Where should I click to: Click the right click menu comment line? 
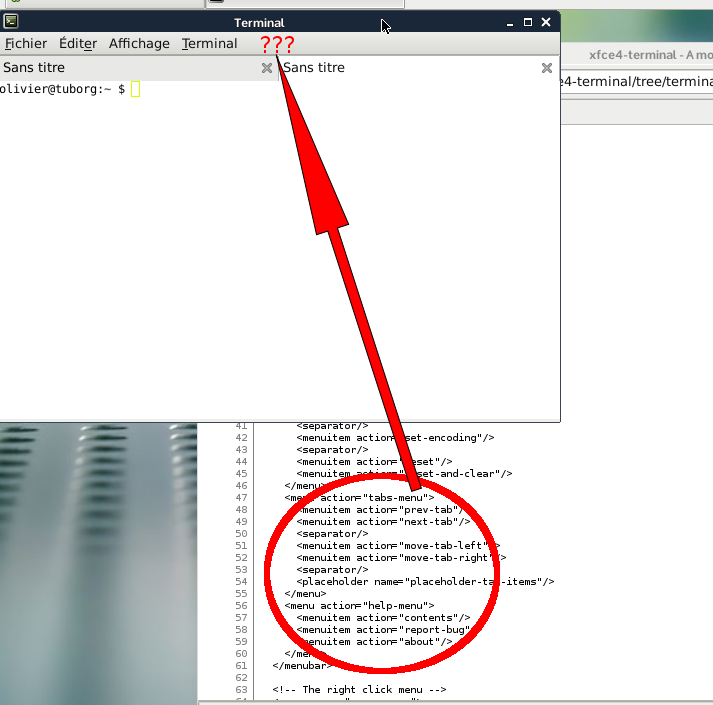pyautogui.click(x=358, y=690)
